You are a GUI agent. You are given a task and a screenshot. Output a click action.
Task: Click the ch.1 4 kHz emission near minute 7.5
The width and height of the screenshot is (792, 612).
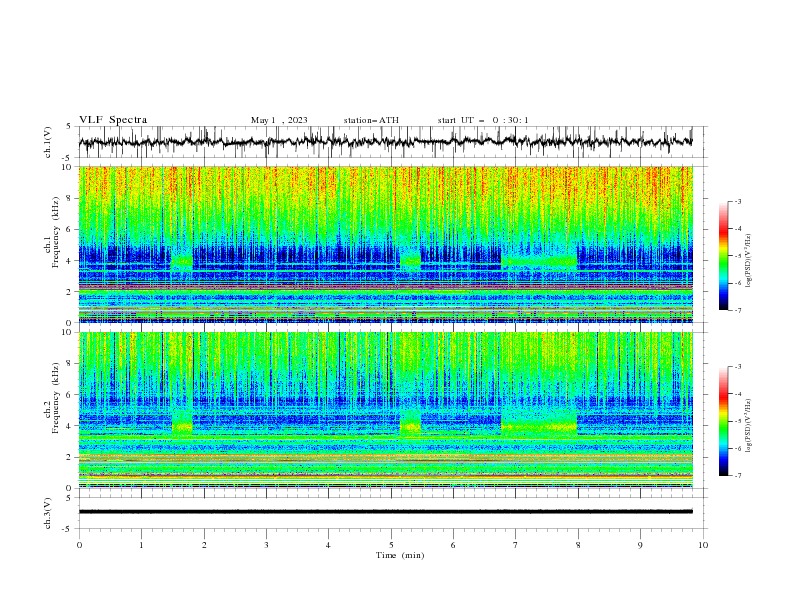tap(539, 261)
